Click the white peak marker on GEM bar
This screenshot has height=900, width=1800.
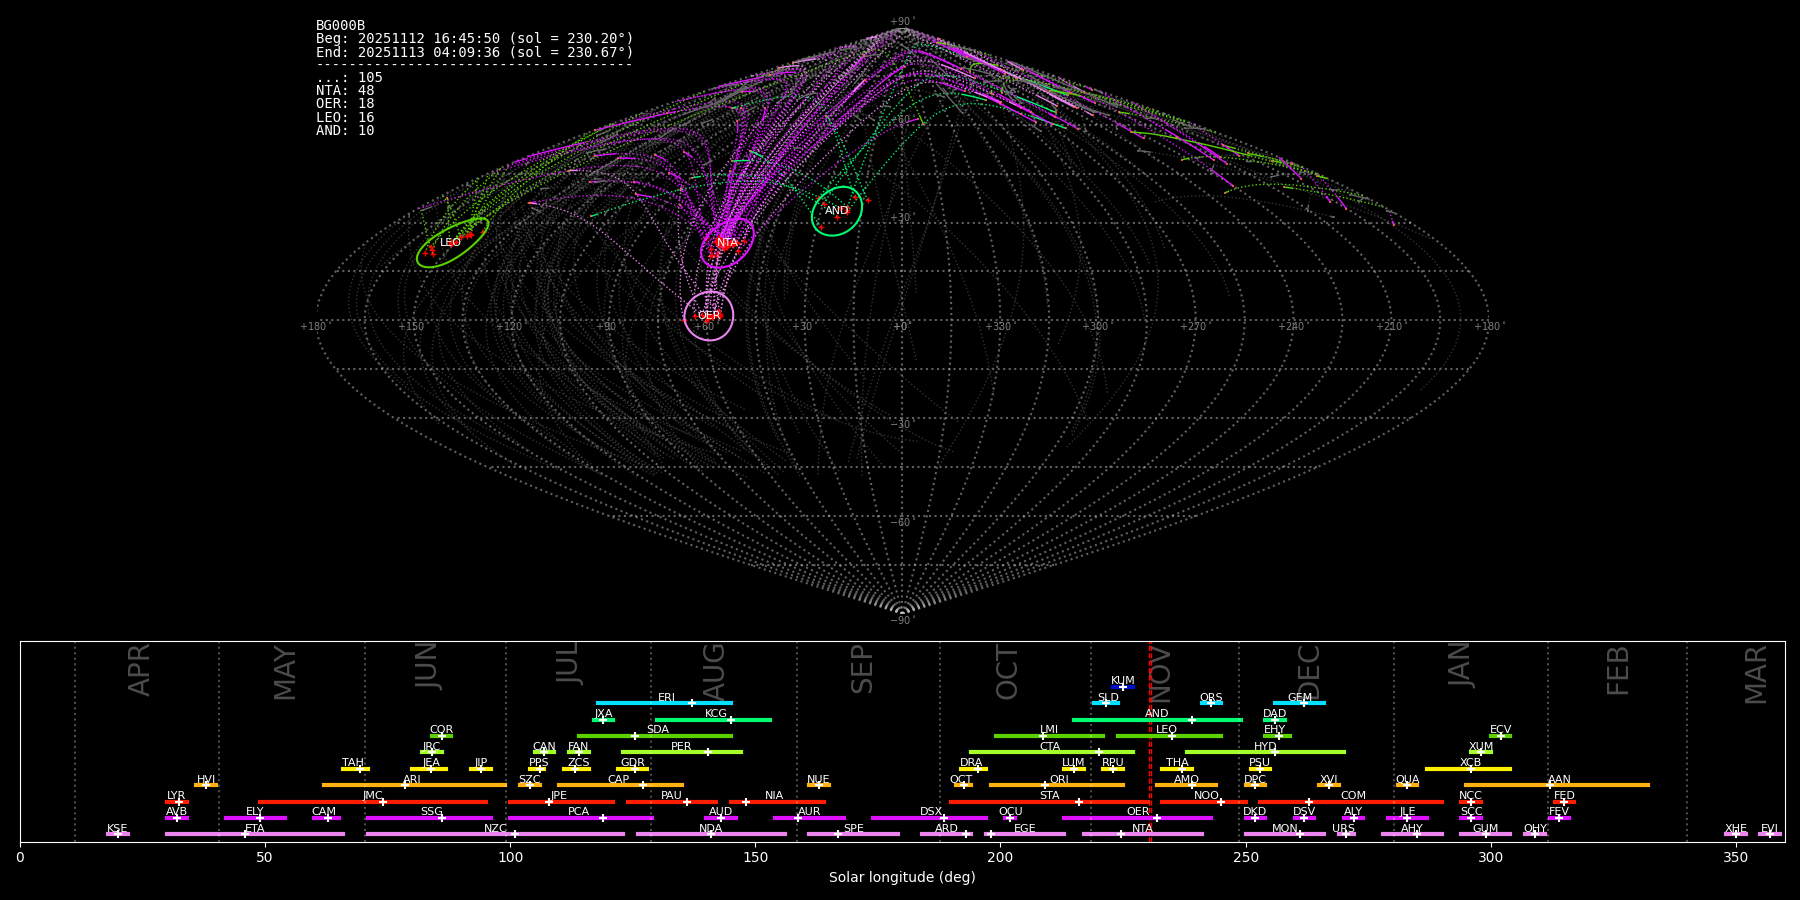pyautogui.click(x=1303, y=703)
